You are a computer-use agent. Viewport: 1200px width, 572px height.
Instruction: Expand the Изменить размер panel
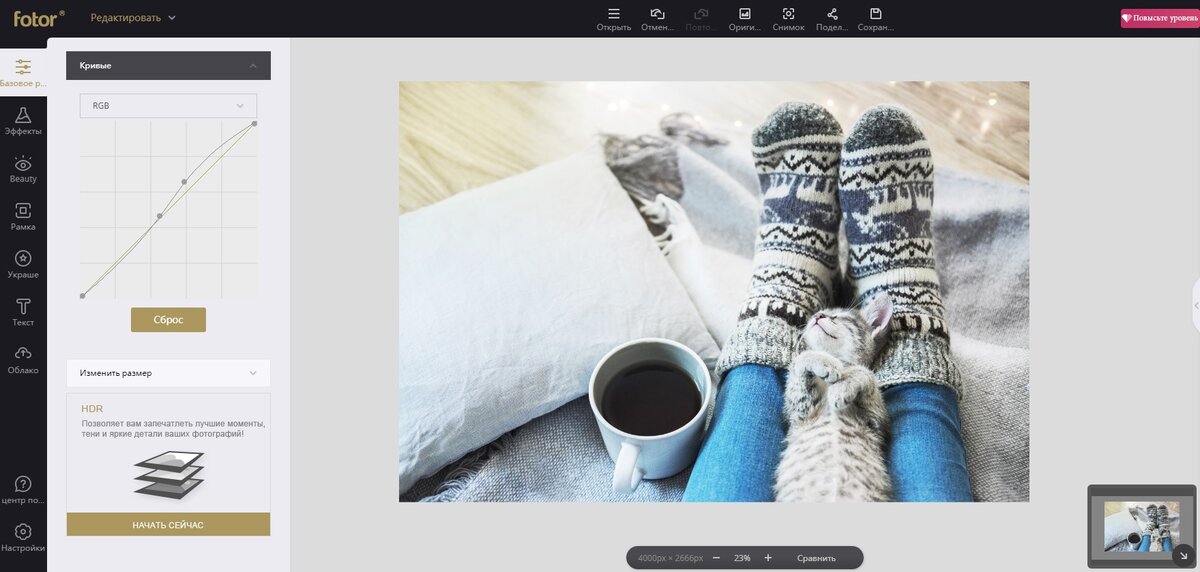point(168,373)
